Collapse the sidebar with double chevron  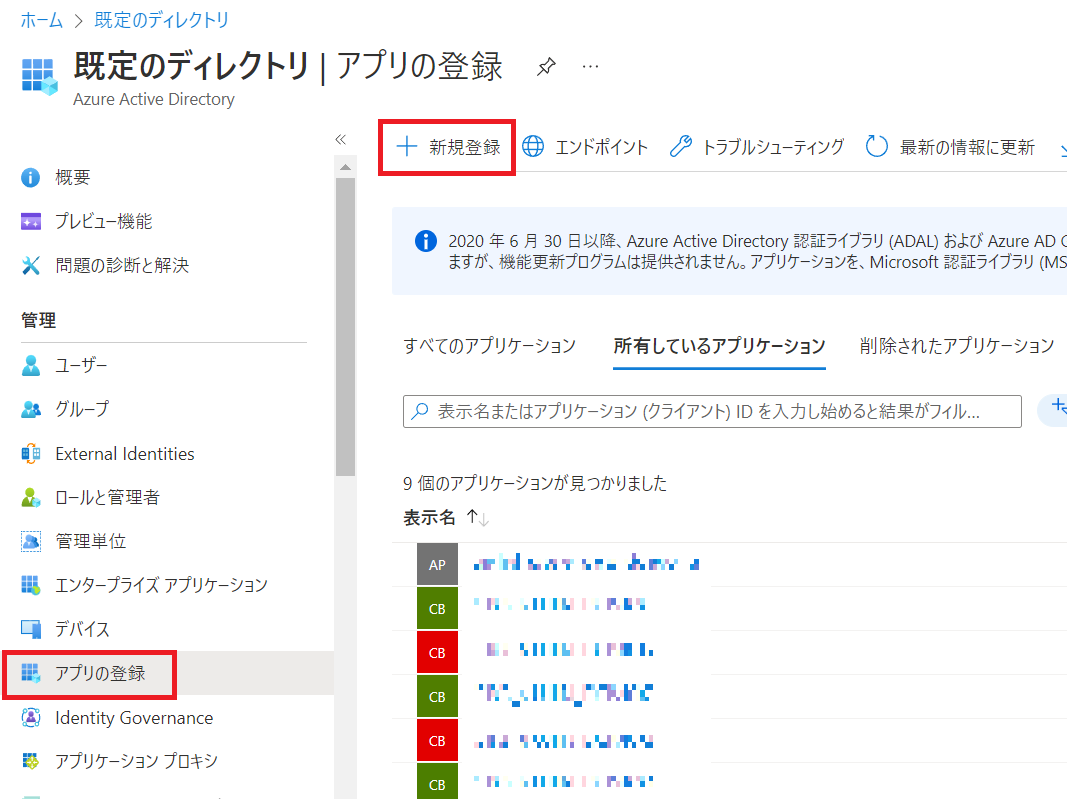click(x=340, y=139)
